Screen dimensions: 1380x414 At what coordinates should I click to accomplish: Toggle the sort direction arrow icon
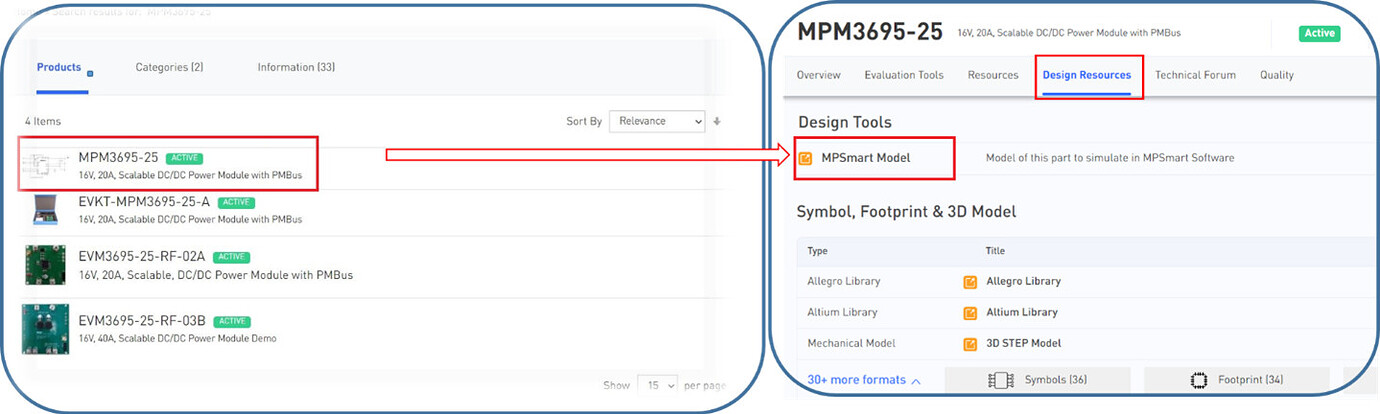[x=717, y=121]
